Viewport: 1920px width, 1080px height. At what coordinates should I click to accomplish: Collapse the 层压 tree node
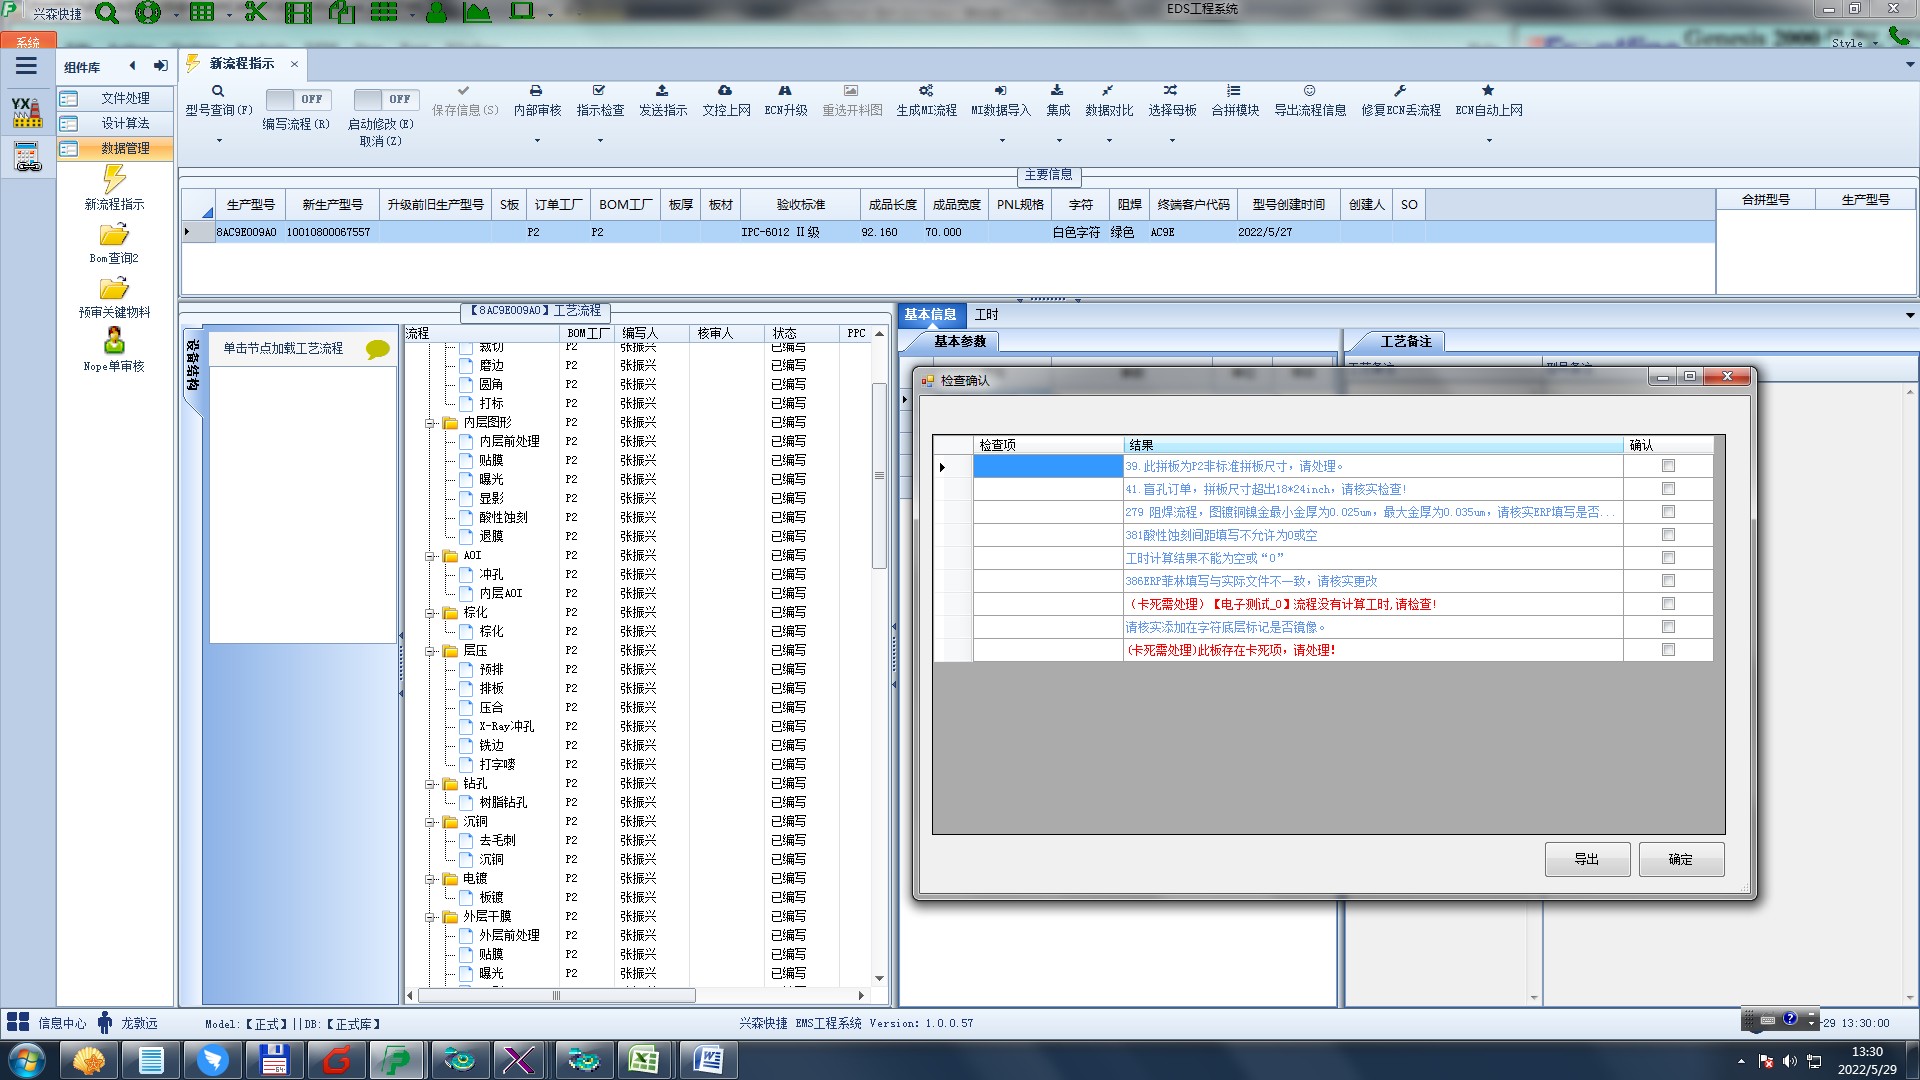point(430,651)
